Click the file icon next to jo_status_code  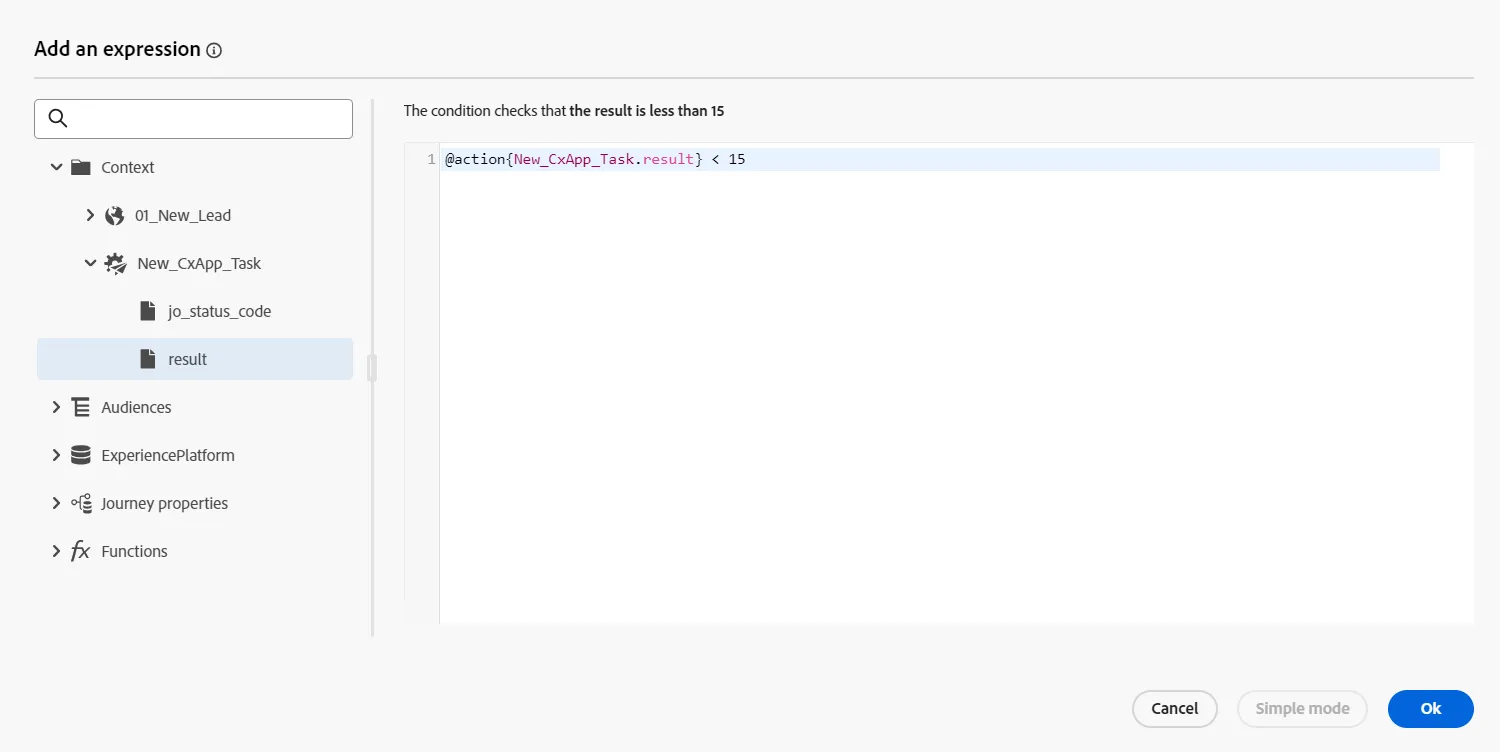click(x=148, y=311)
